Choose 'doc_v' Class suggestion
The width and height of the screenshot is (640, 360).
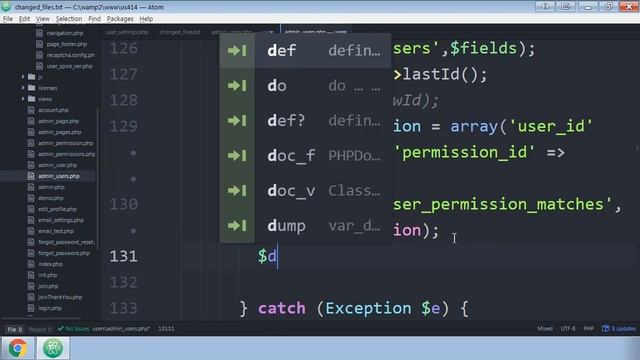click(305, 191)
